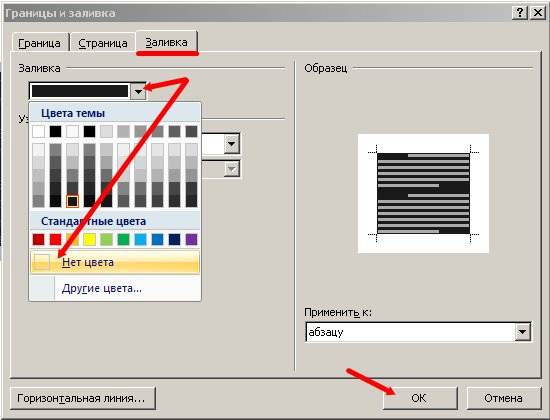Image resolution: width=550 pixels, height=420 pixels.
Task: Choose the dark blue standard color
Action: 174,240
